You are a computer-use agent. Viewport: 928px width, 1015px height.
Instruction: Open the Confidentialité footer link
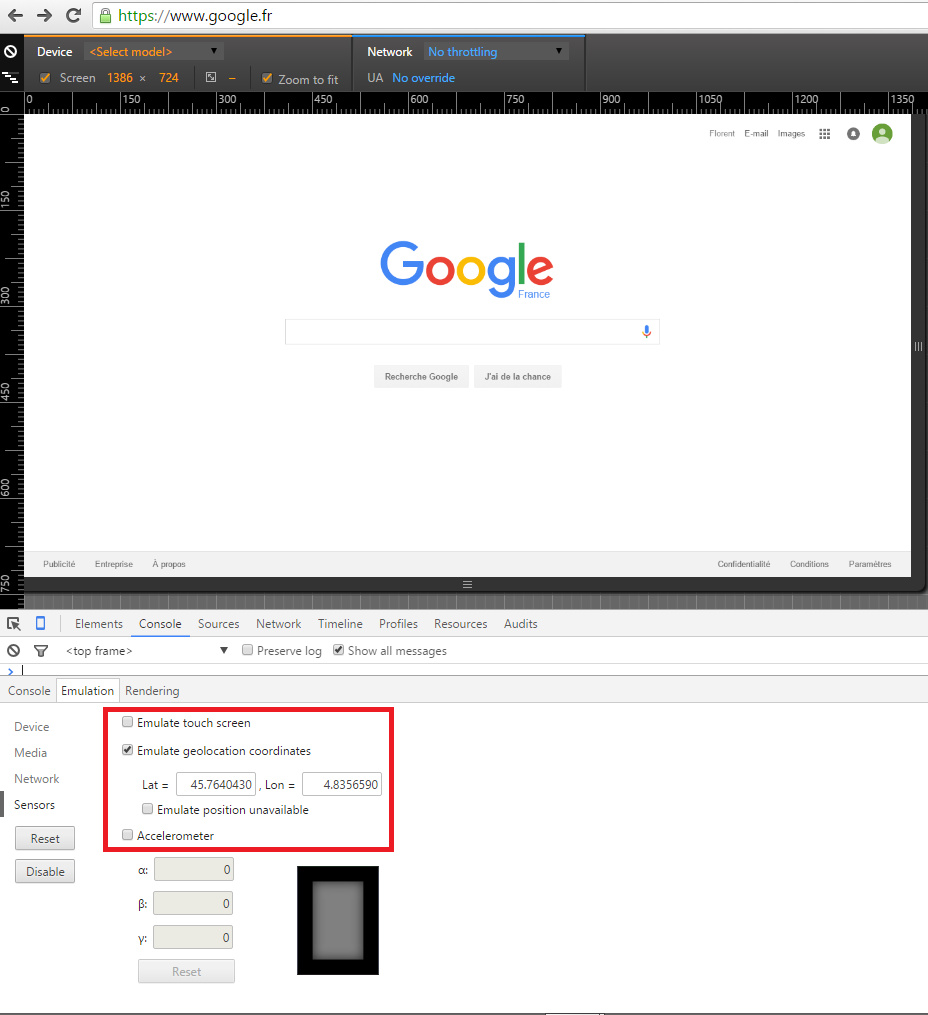click(x=744, y=564)
